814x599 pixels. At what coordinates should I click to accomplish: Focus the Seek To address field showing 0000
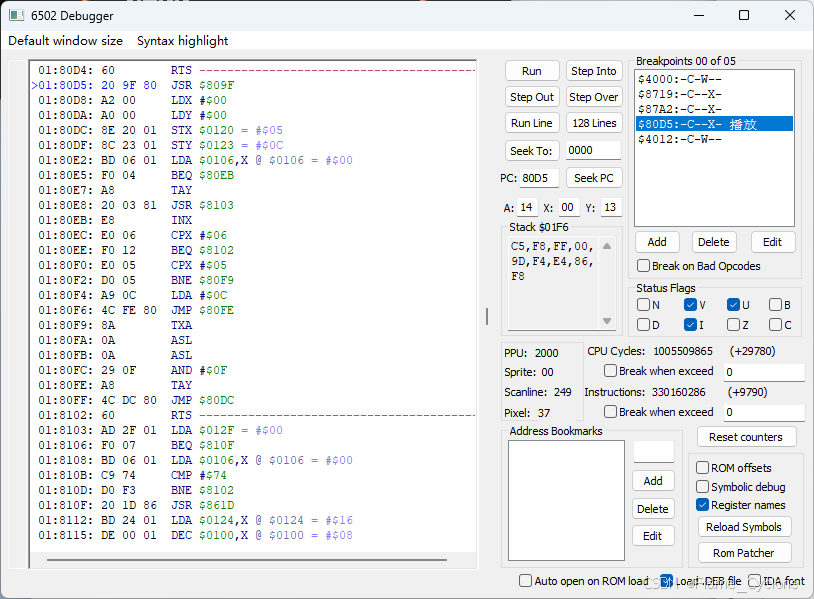(593, 151)
